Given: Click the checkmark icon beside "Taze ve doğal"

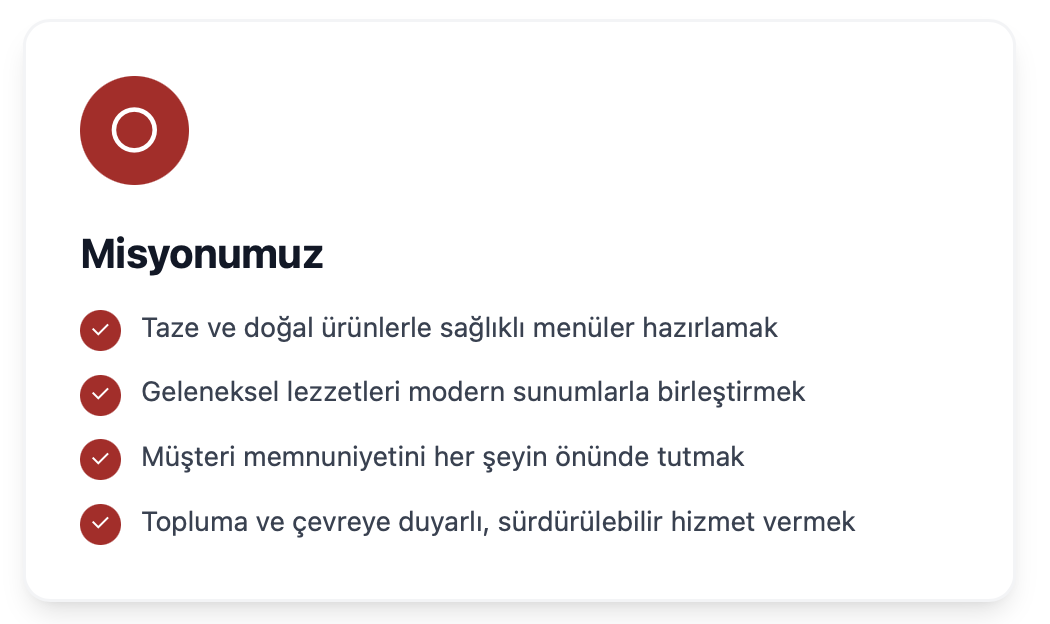Looking at the screenshot, I should 100,330.
